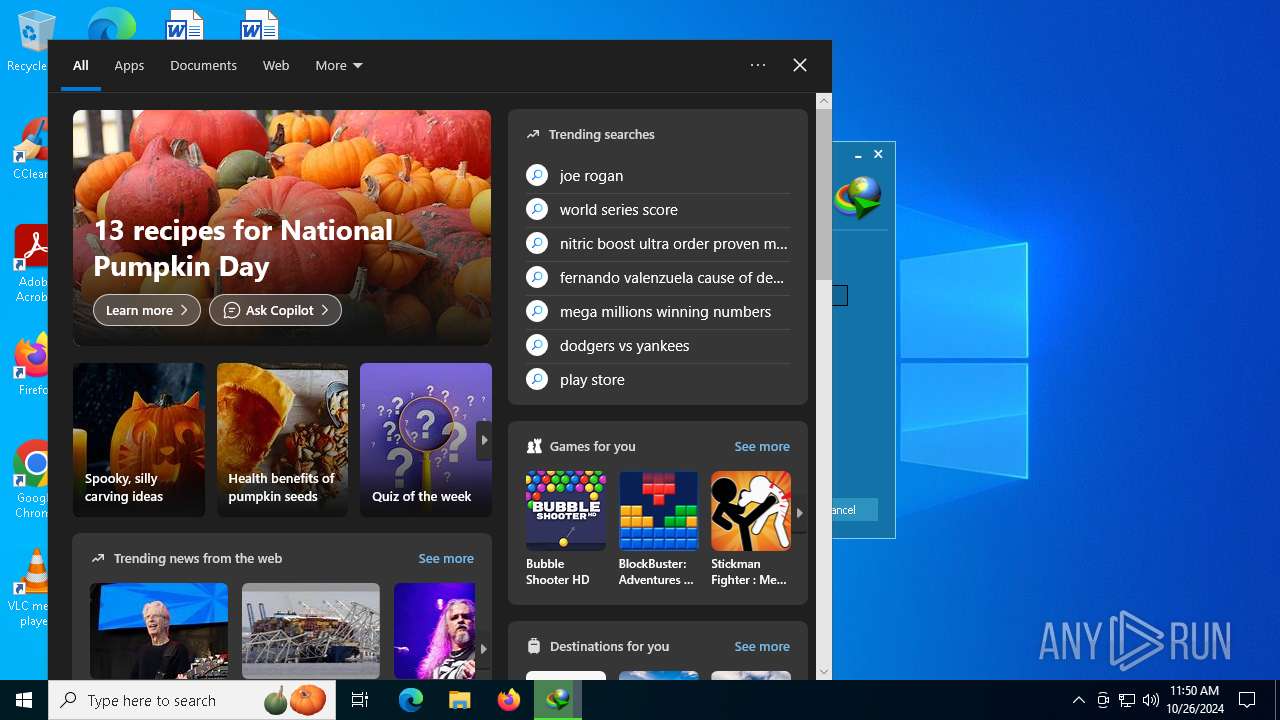Open Stickman Fighter game
This screenshot has height=720, width=1280.
click(x=751, y=529)
